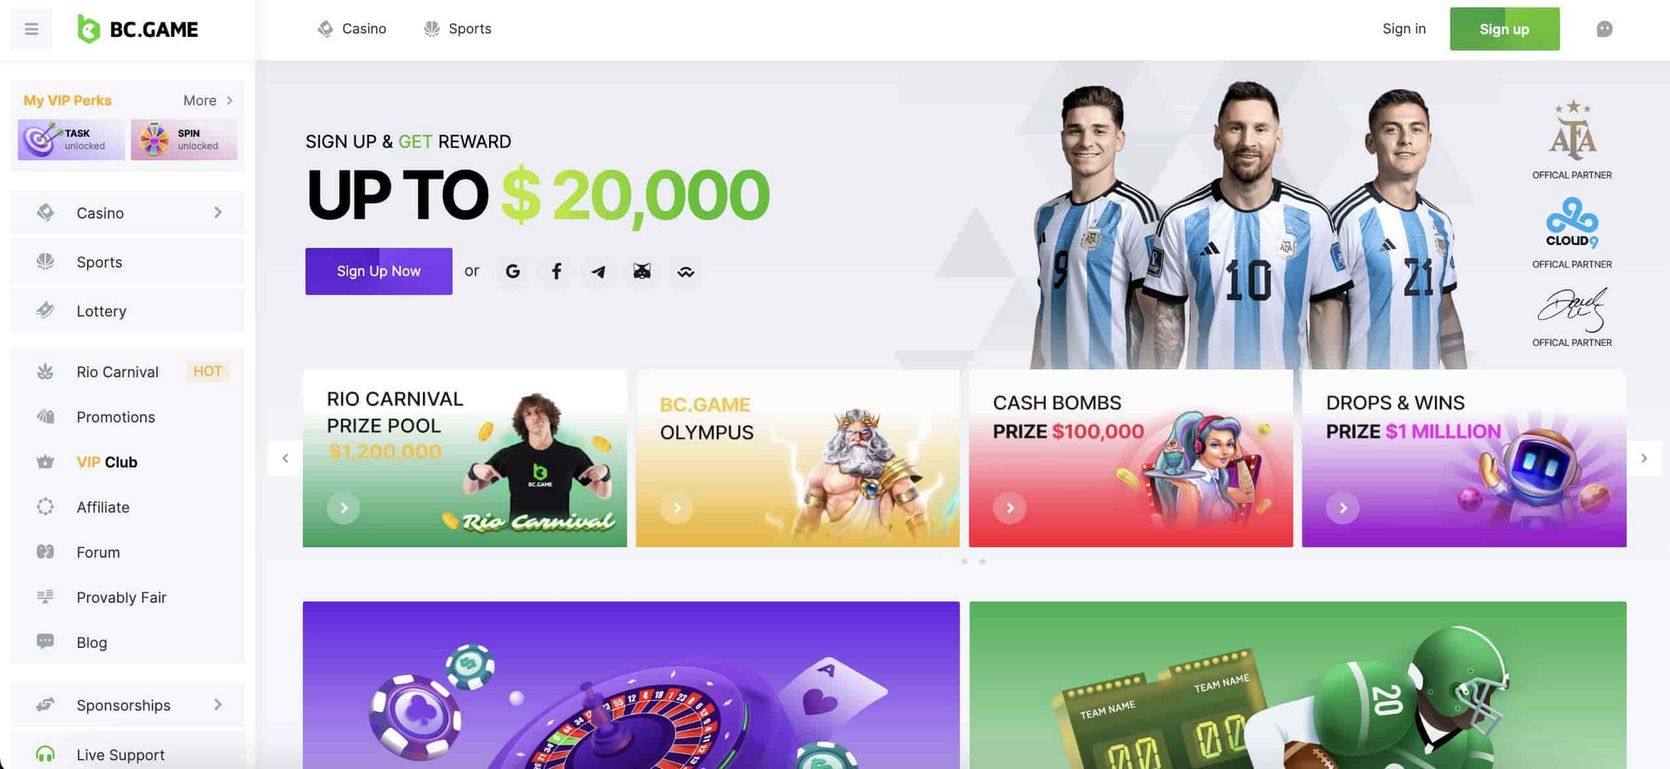This screenshot has width=1670, height=769.
Task: Advance the promo carousel with right arrow
Action: (1644, 458)
